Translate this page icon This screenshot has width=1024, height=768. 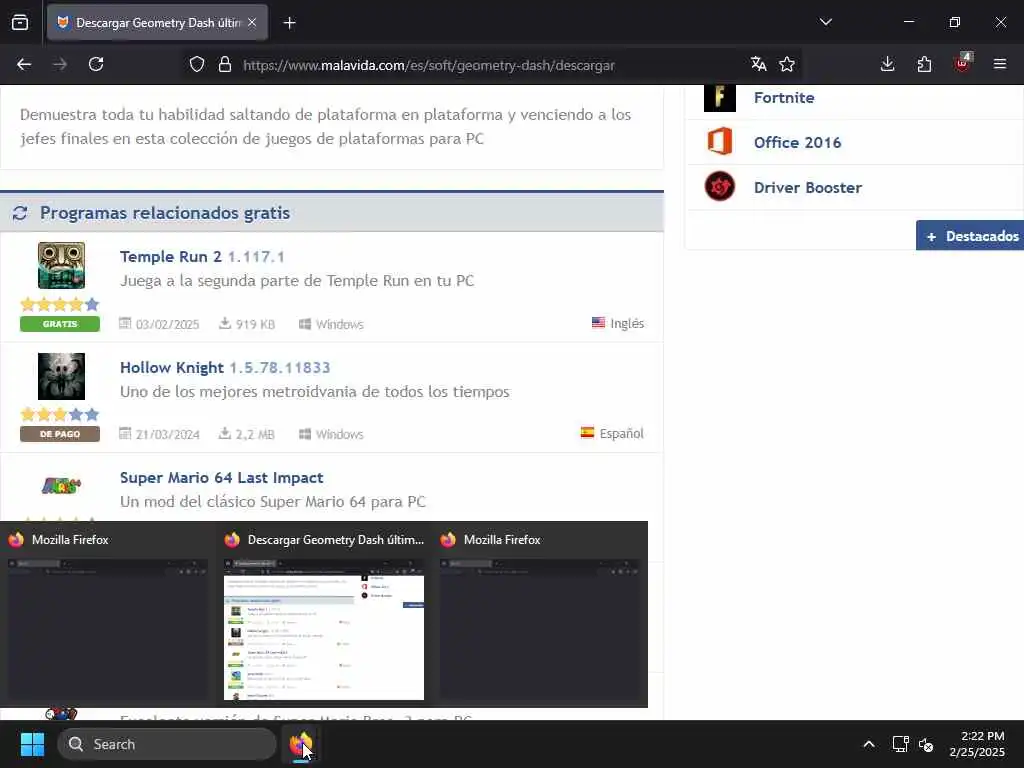(758, 64)
